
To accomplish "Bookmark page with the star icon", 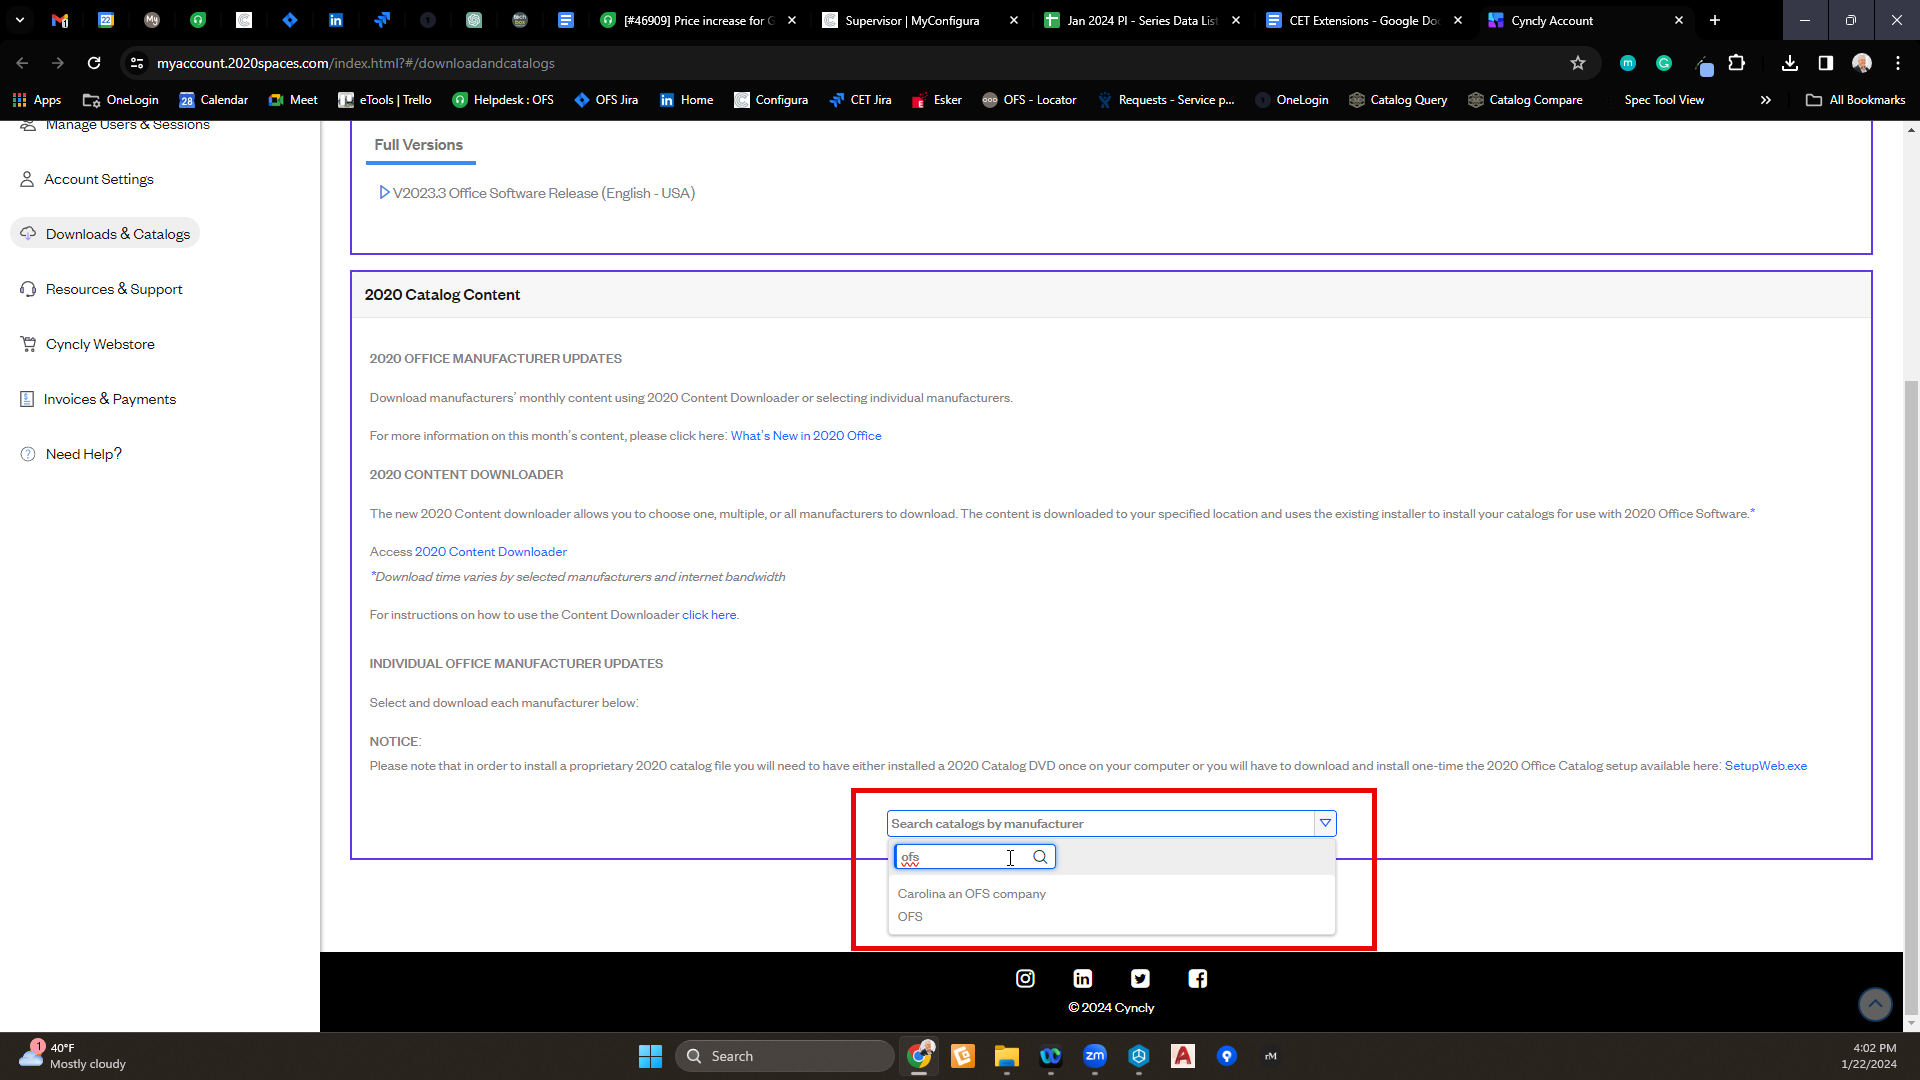I will pyautogui.click(x=1578, y=63).
